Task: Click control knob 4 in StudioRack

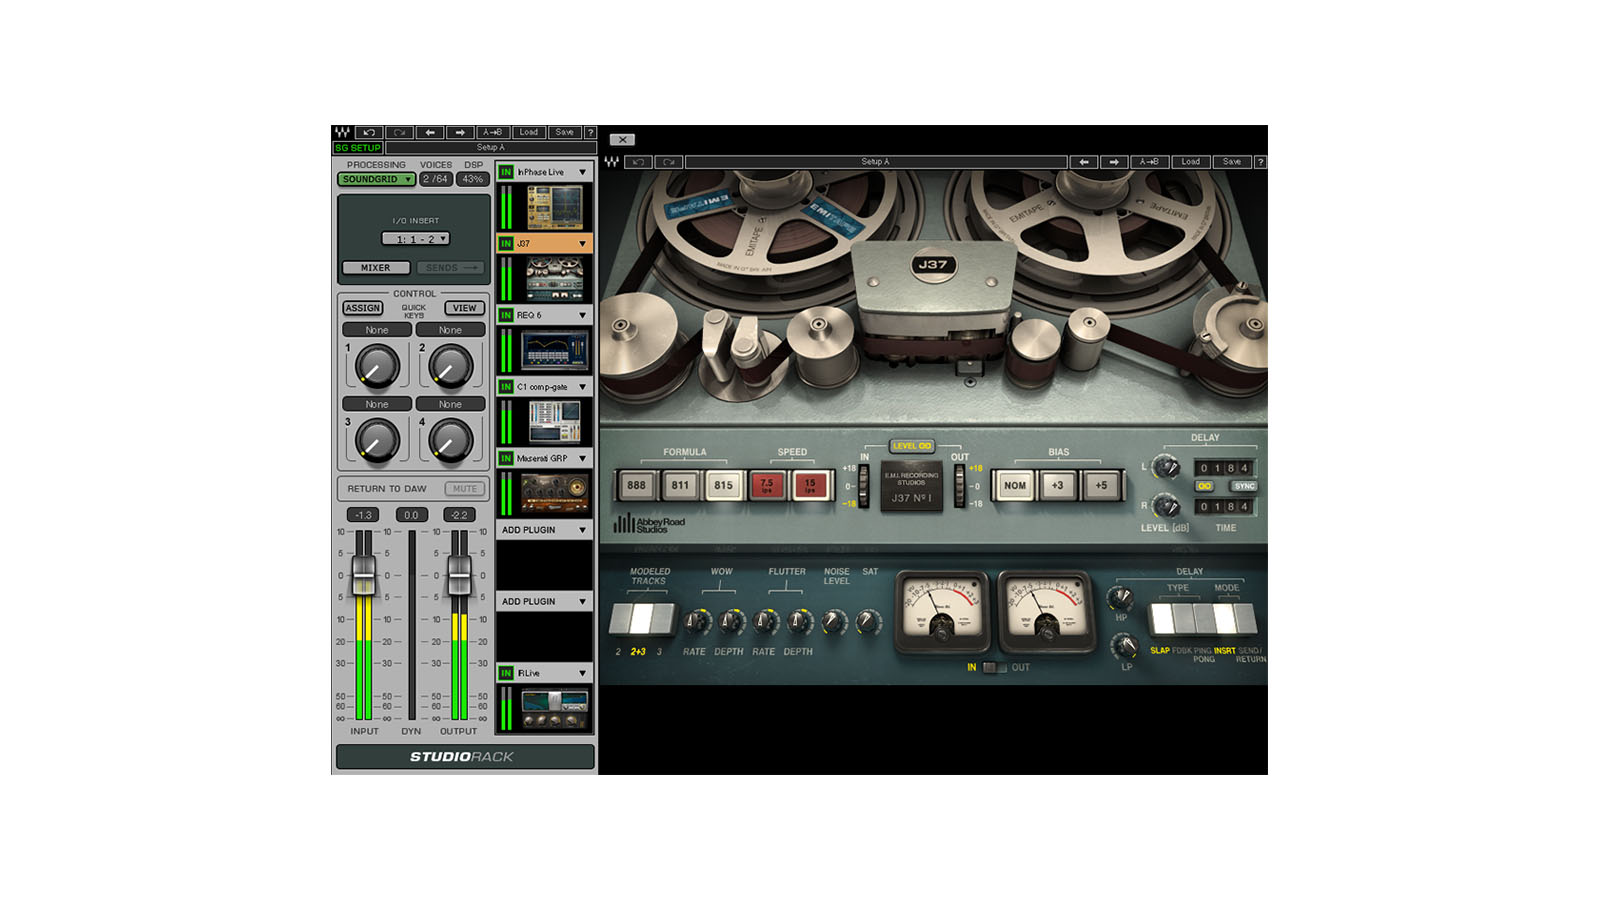Action: (x=450, y=440)
